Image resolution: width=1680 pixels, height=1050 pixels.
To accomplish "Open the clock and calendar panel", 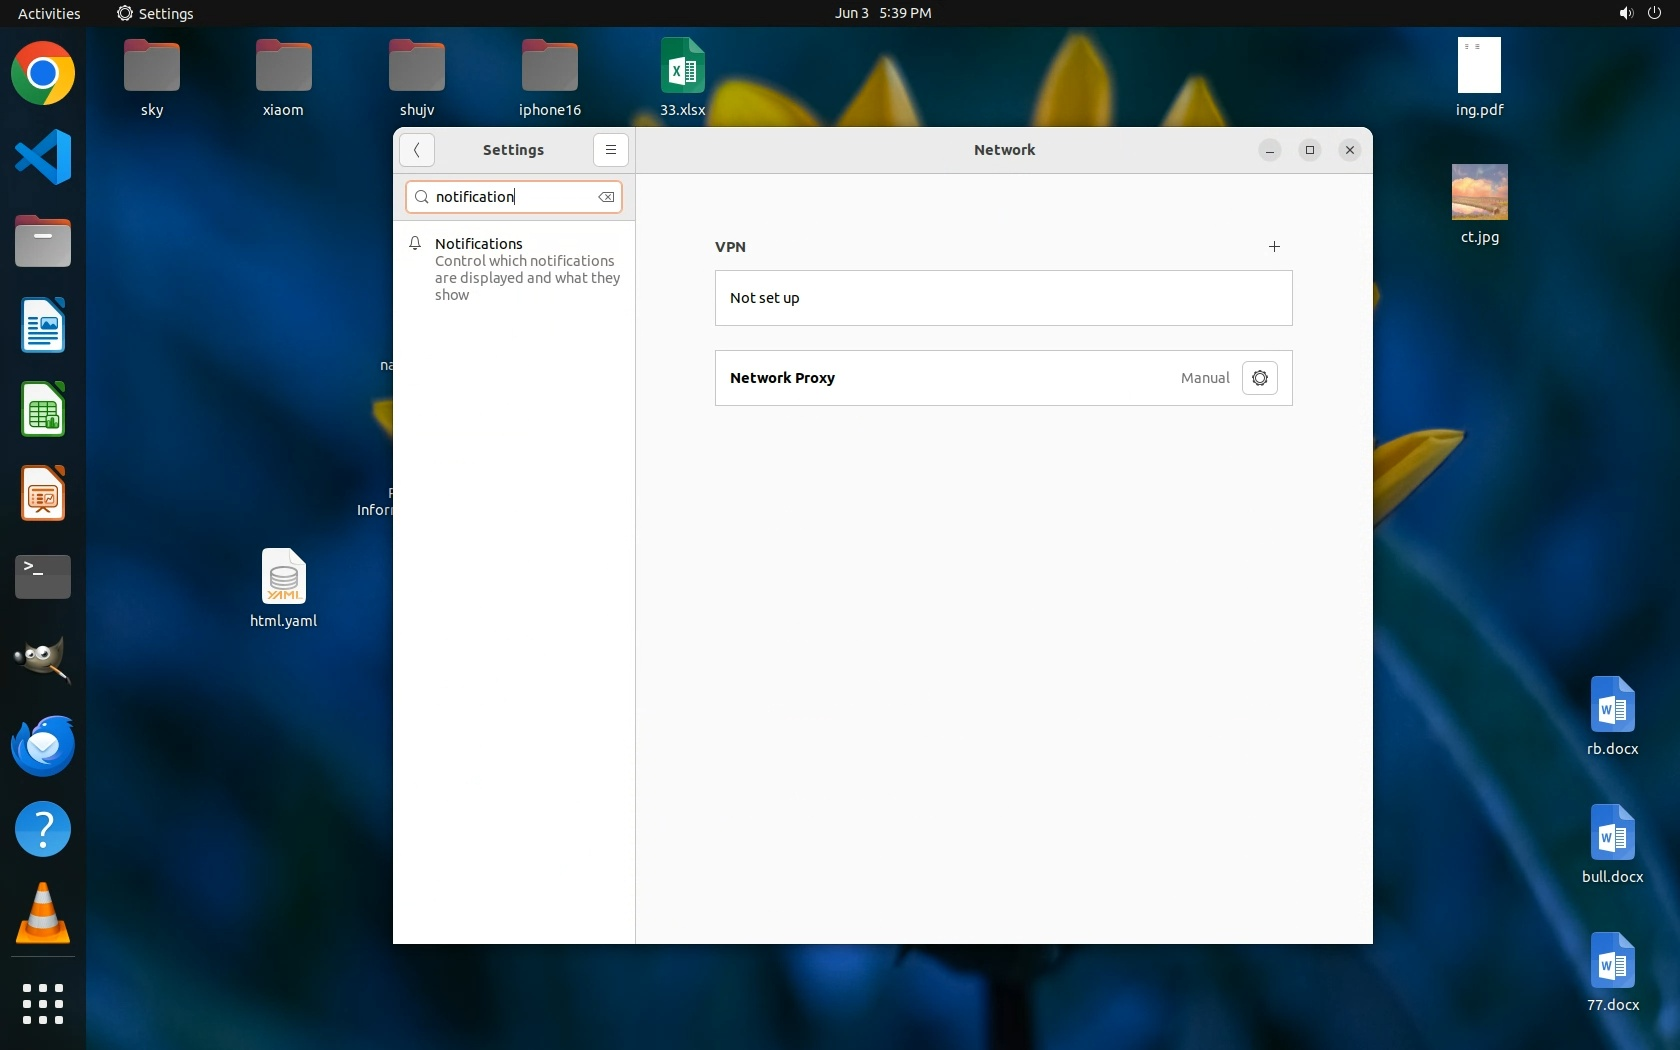I will click(x=882, y=13).
